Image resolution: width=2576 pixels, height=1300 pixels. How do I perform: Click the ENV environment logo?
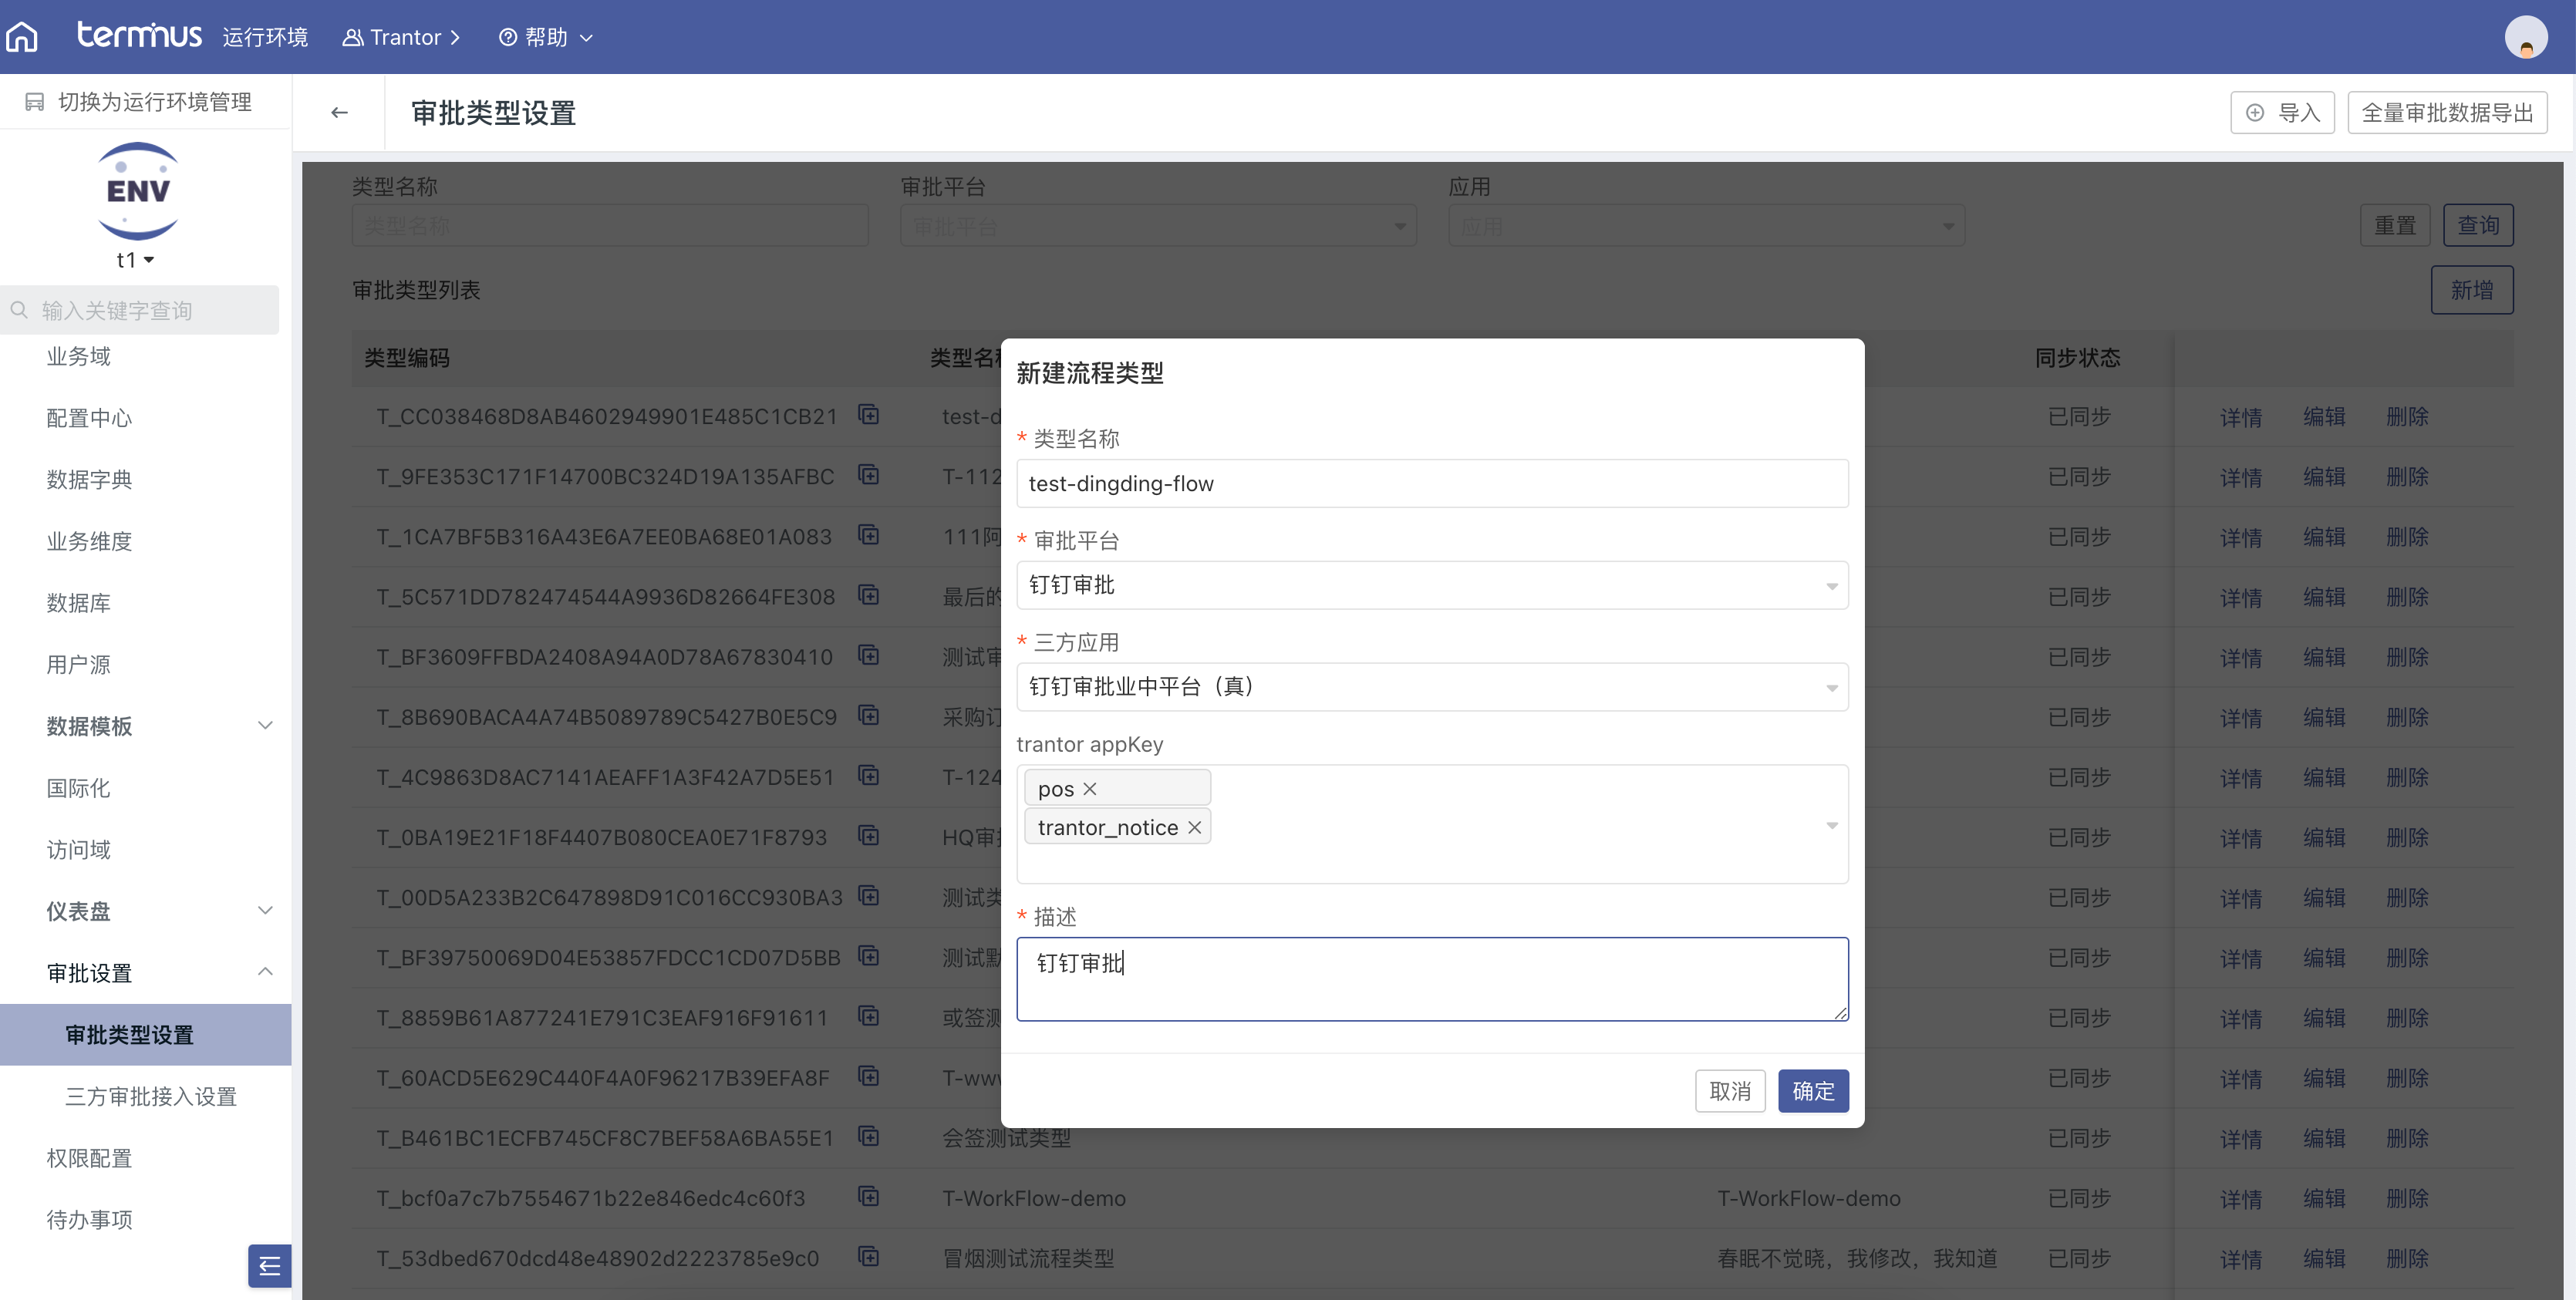[138, 190]
